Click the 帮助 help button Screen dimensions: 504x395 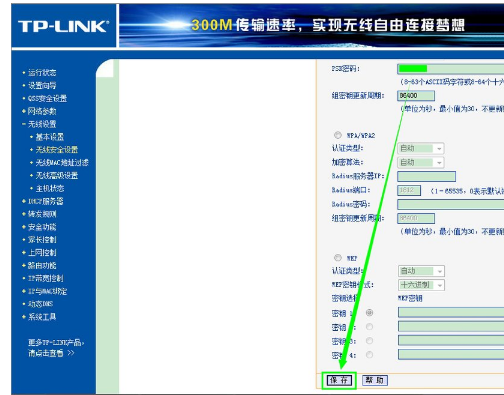pos(375,380)
